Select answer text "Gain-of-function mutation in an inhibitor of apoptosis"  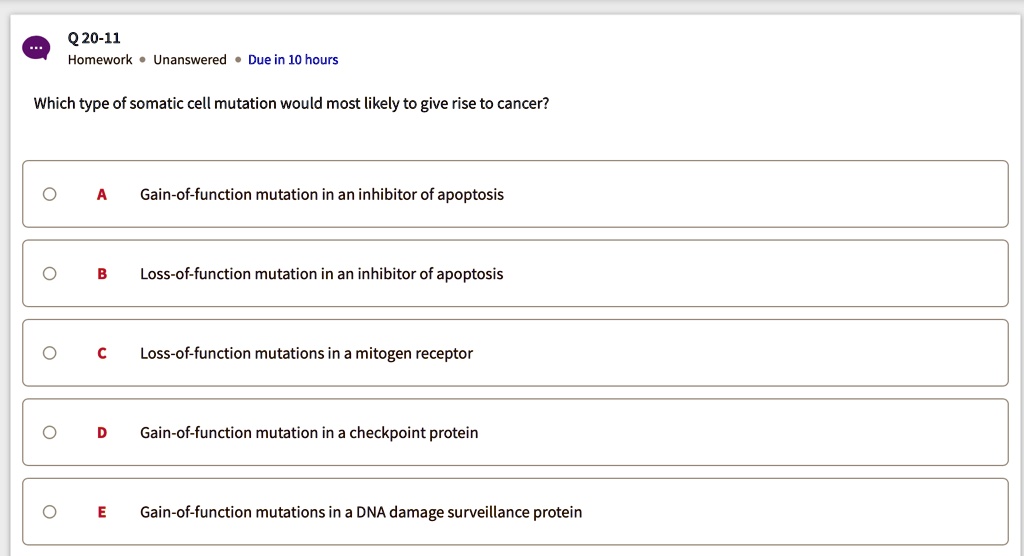click(321, 194)
